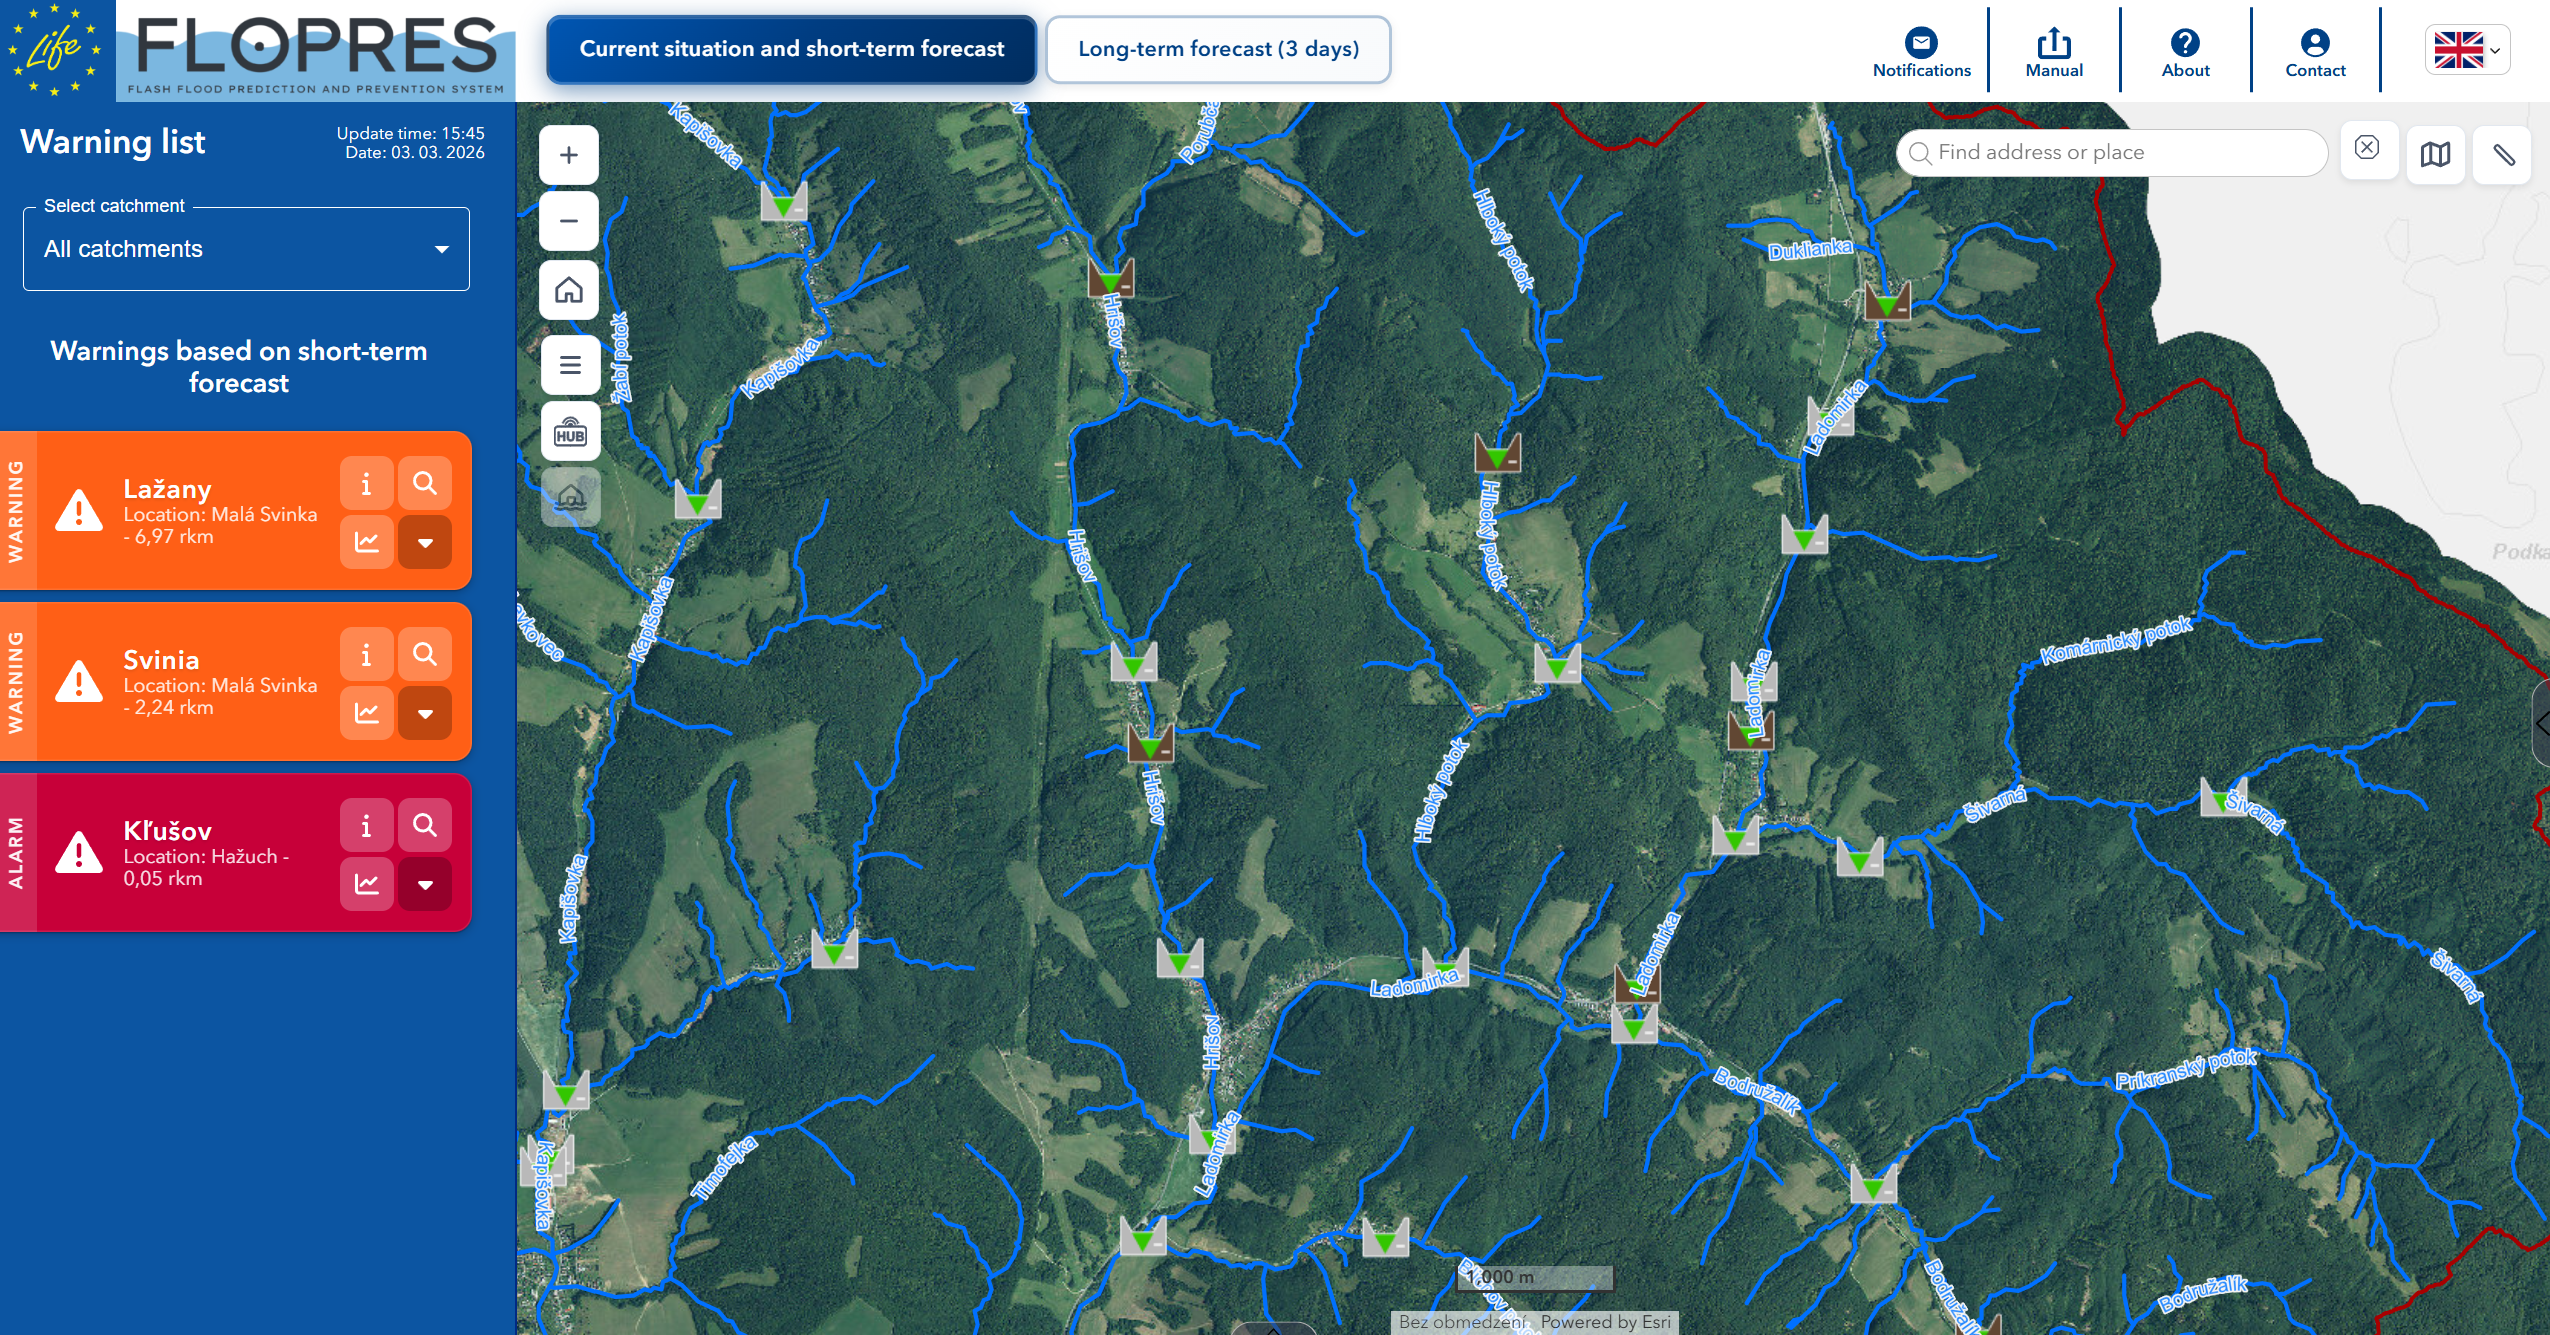Screen dimensions: 2550x1335
Task: Open the basemap gallery icon
Action: (x=2435, y=154)
